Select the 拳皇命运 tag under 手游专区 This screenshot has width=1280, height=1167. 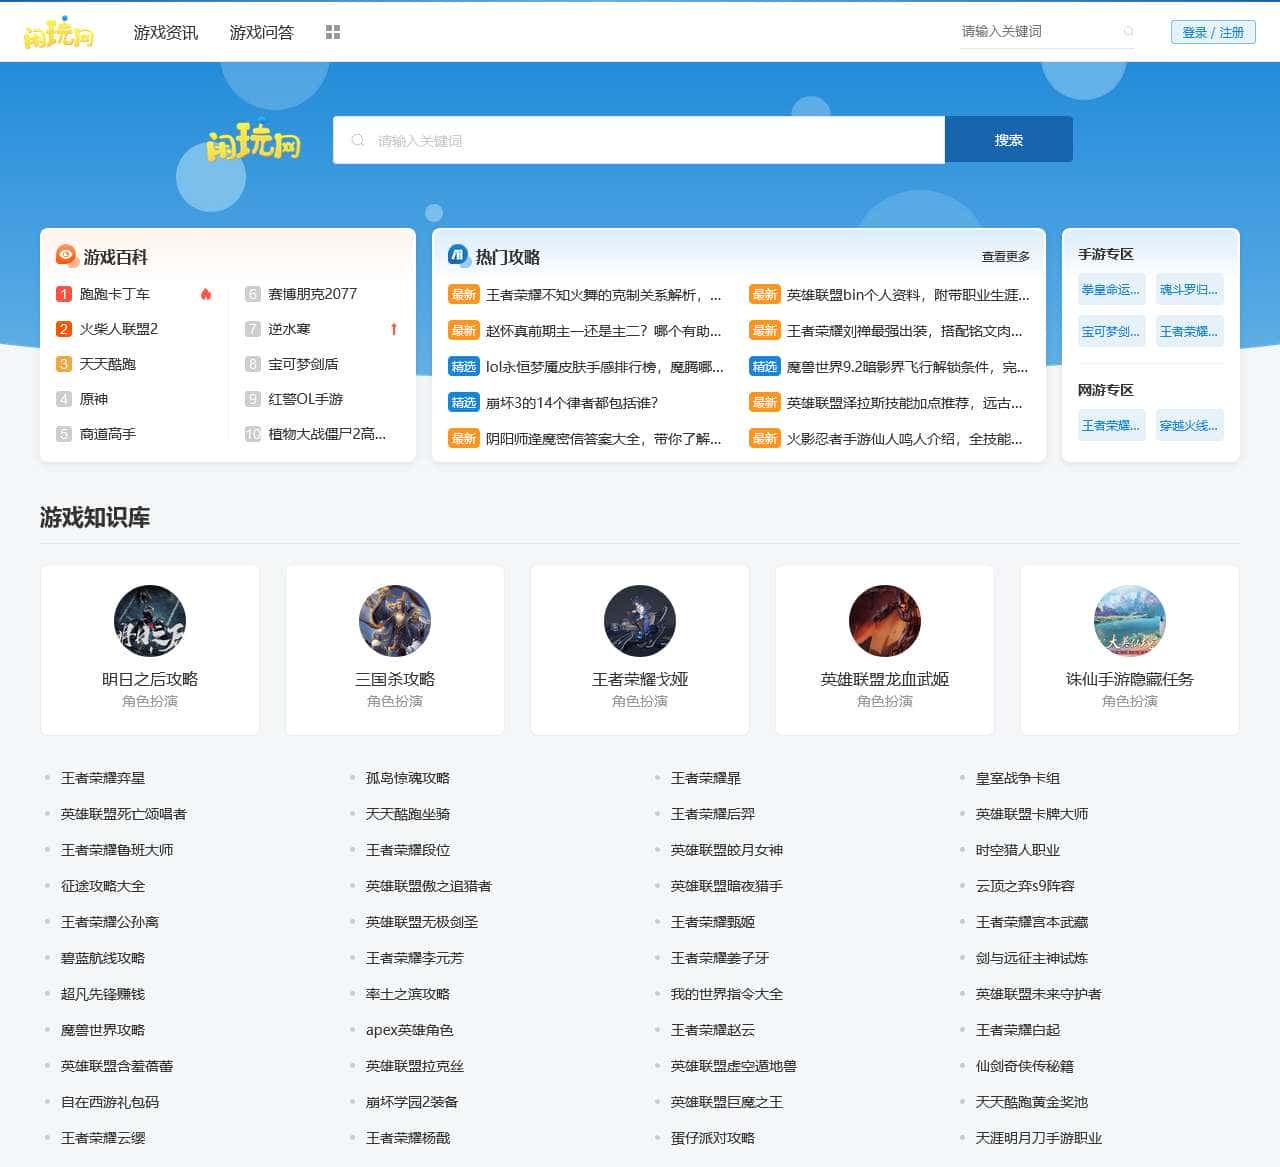1112,290
